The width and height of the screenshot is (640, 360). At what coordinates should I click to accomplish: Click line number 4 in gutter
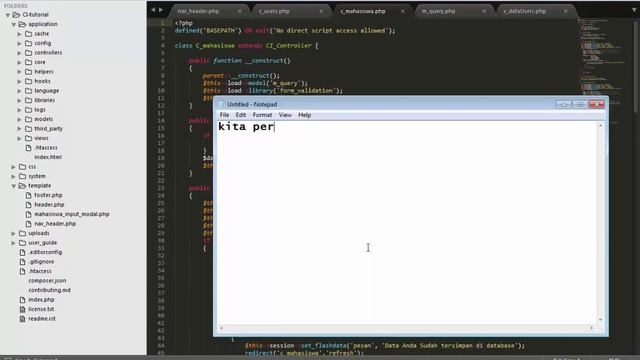[162, 46]
